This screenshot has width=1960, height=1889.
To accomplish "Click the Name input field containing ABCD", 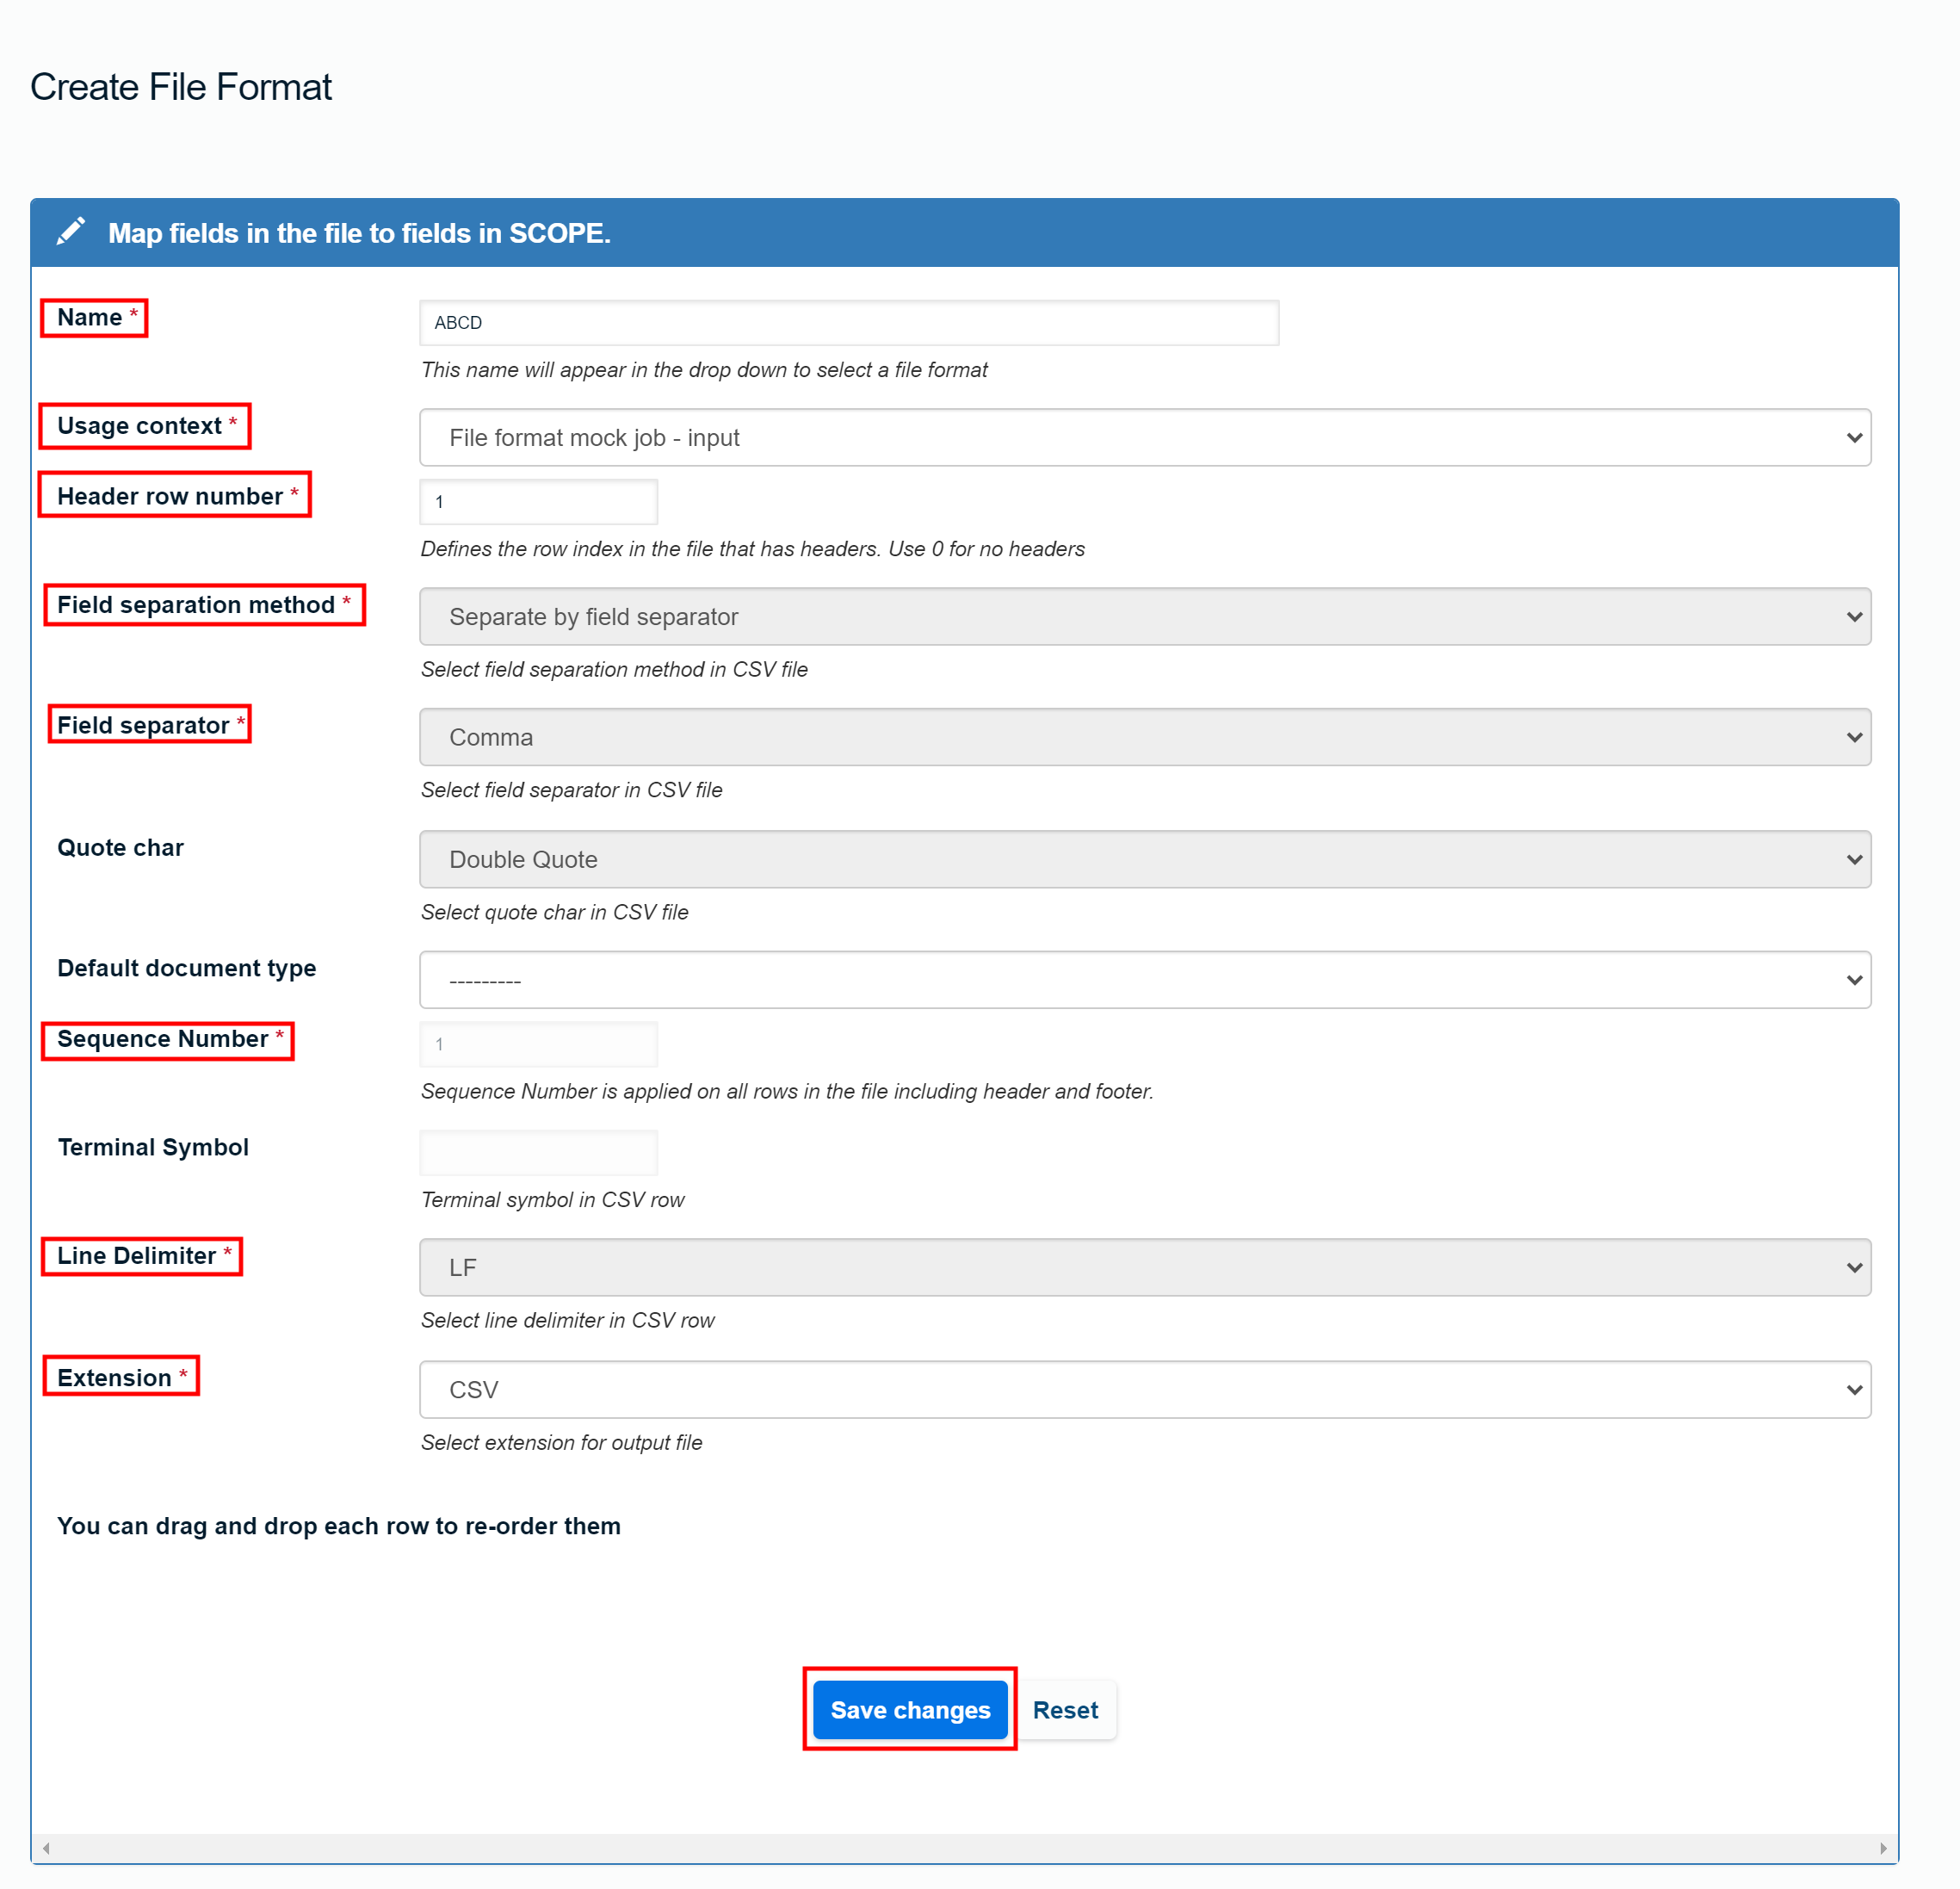I will (x=849, y=323).
